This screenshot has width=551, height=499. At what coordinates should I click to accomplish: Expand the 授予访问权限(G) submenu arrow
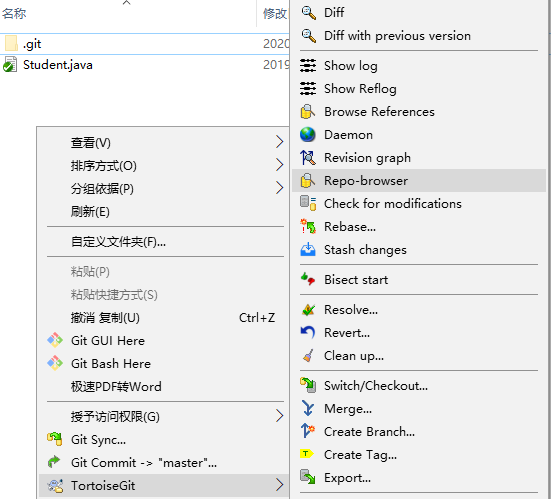[279, 416]
